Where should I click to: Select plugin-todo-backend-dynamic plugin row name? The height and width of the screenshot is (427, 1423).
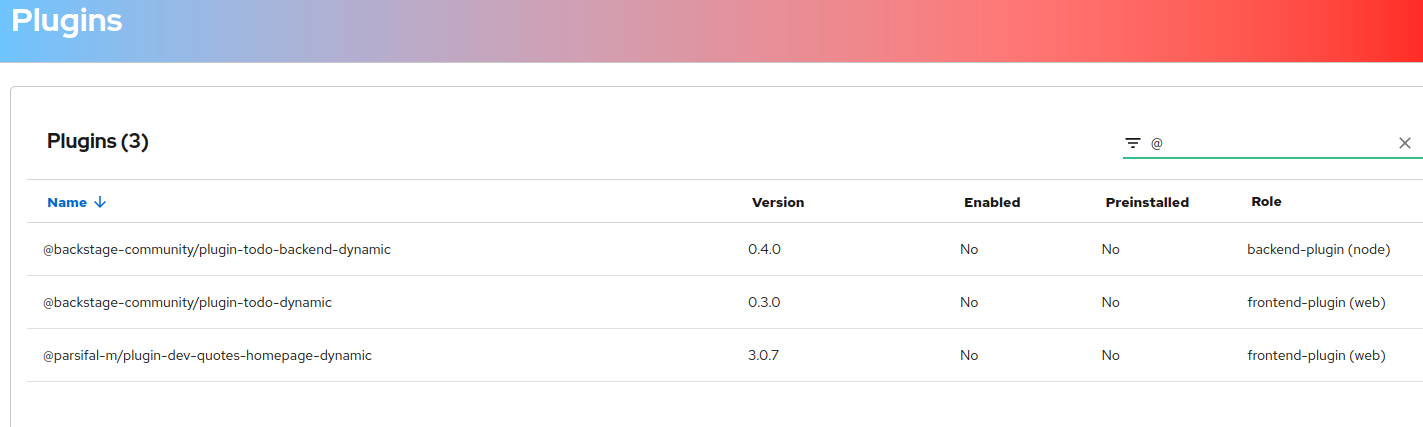tap(216, 249)
